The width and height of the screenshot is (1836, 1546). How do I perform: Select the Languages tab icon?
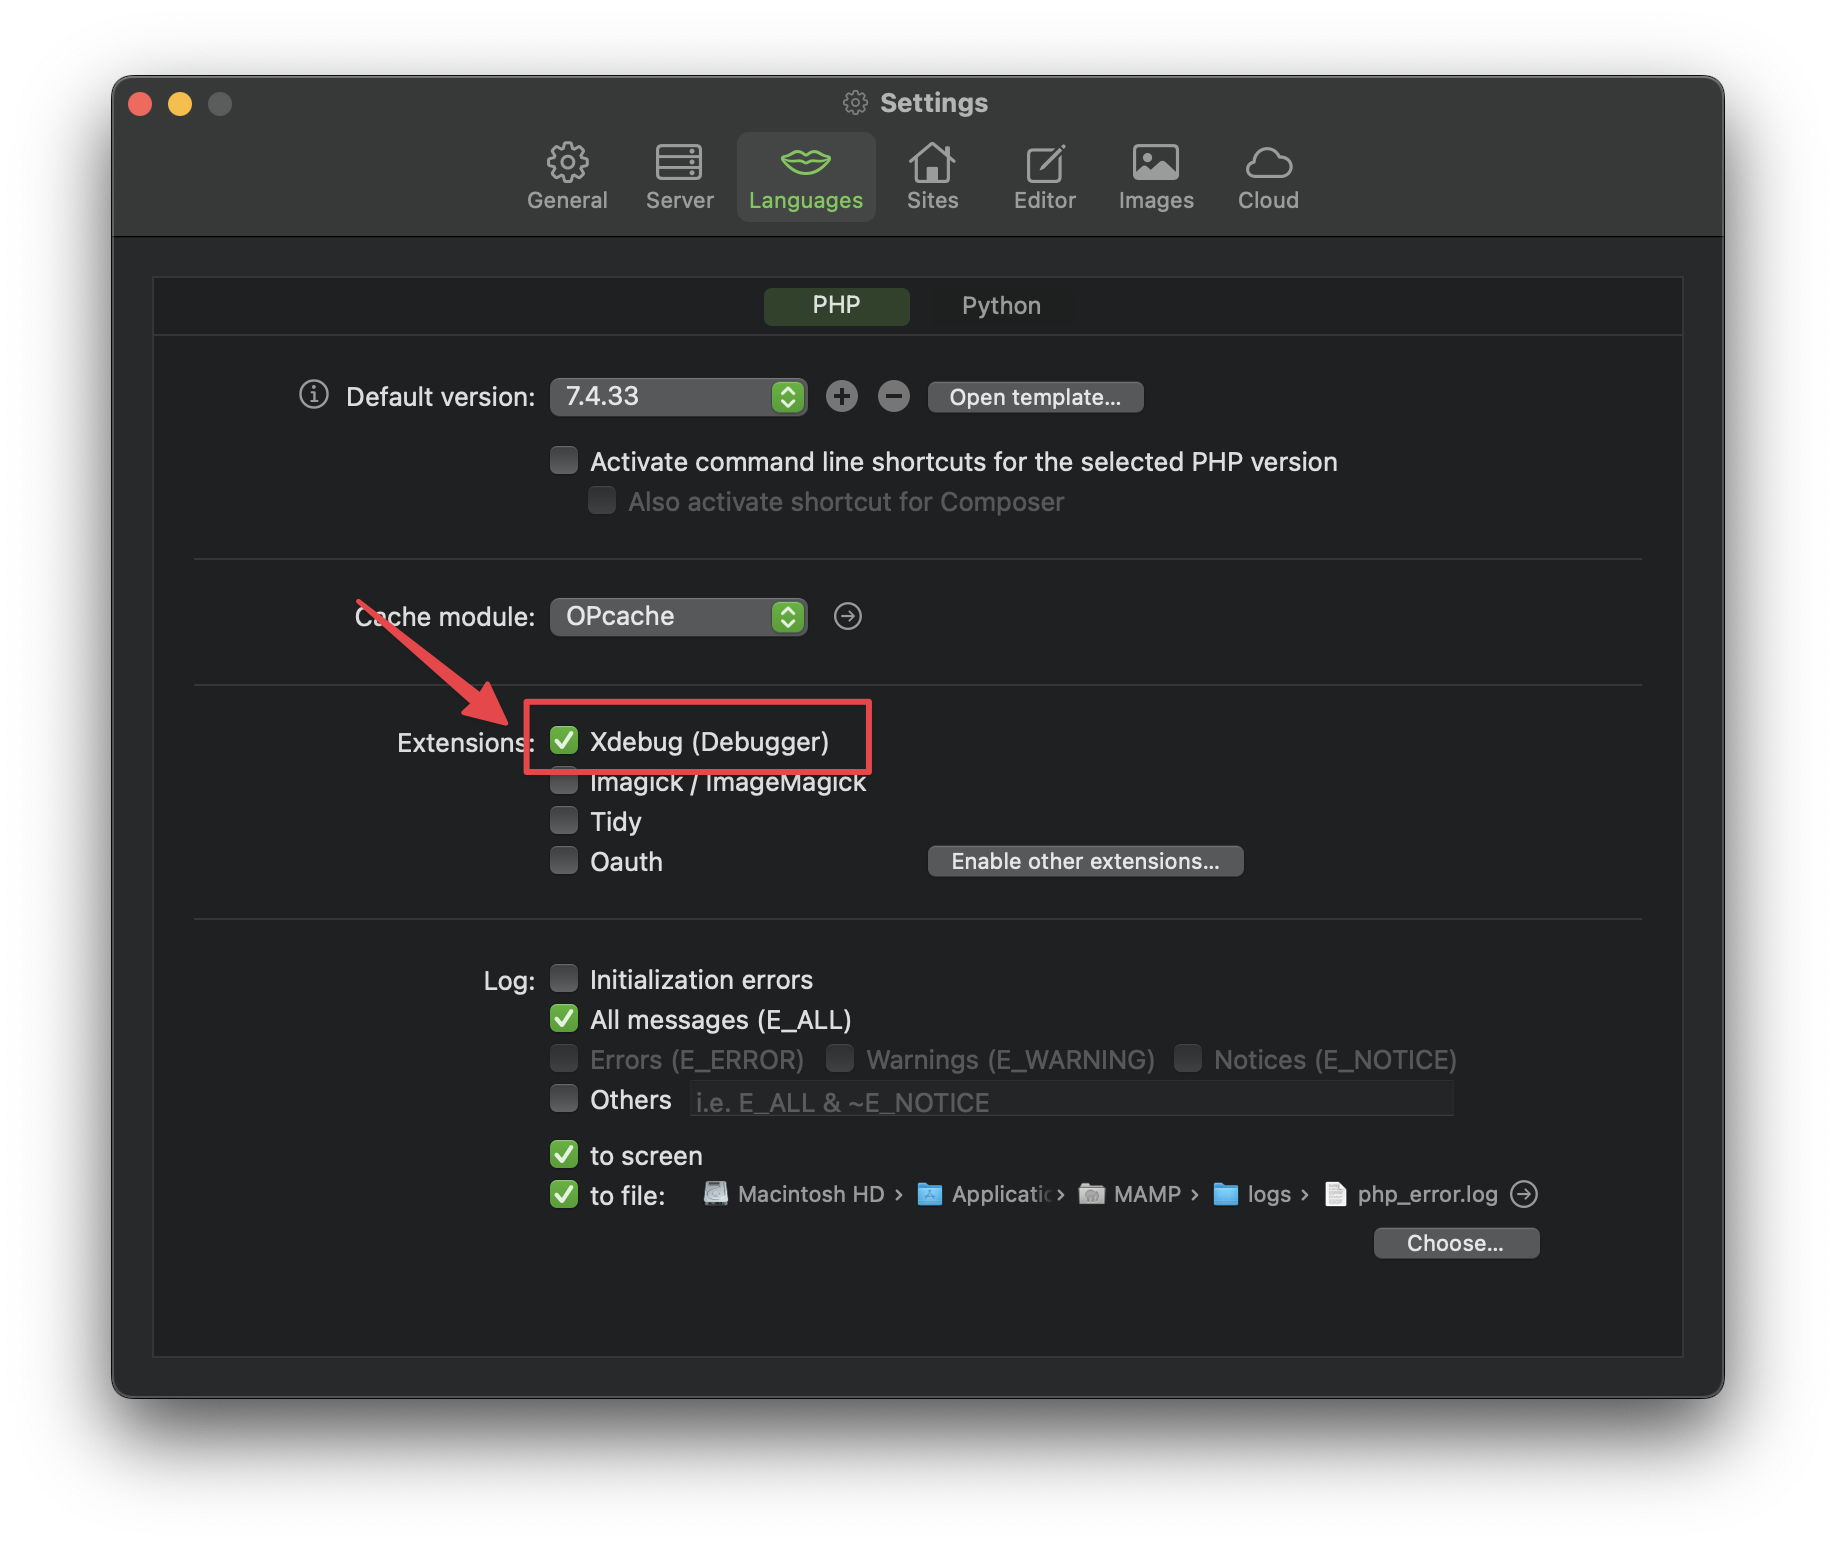coord(805,161)
